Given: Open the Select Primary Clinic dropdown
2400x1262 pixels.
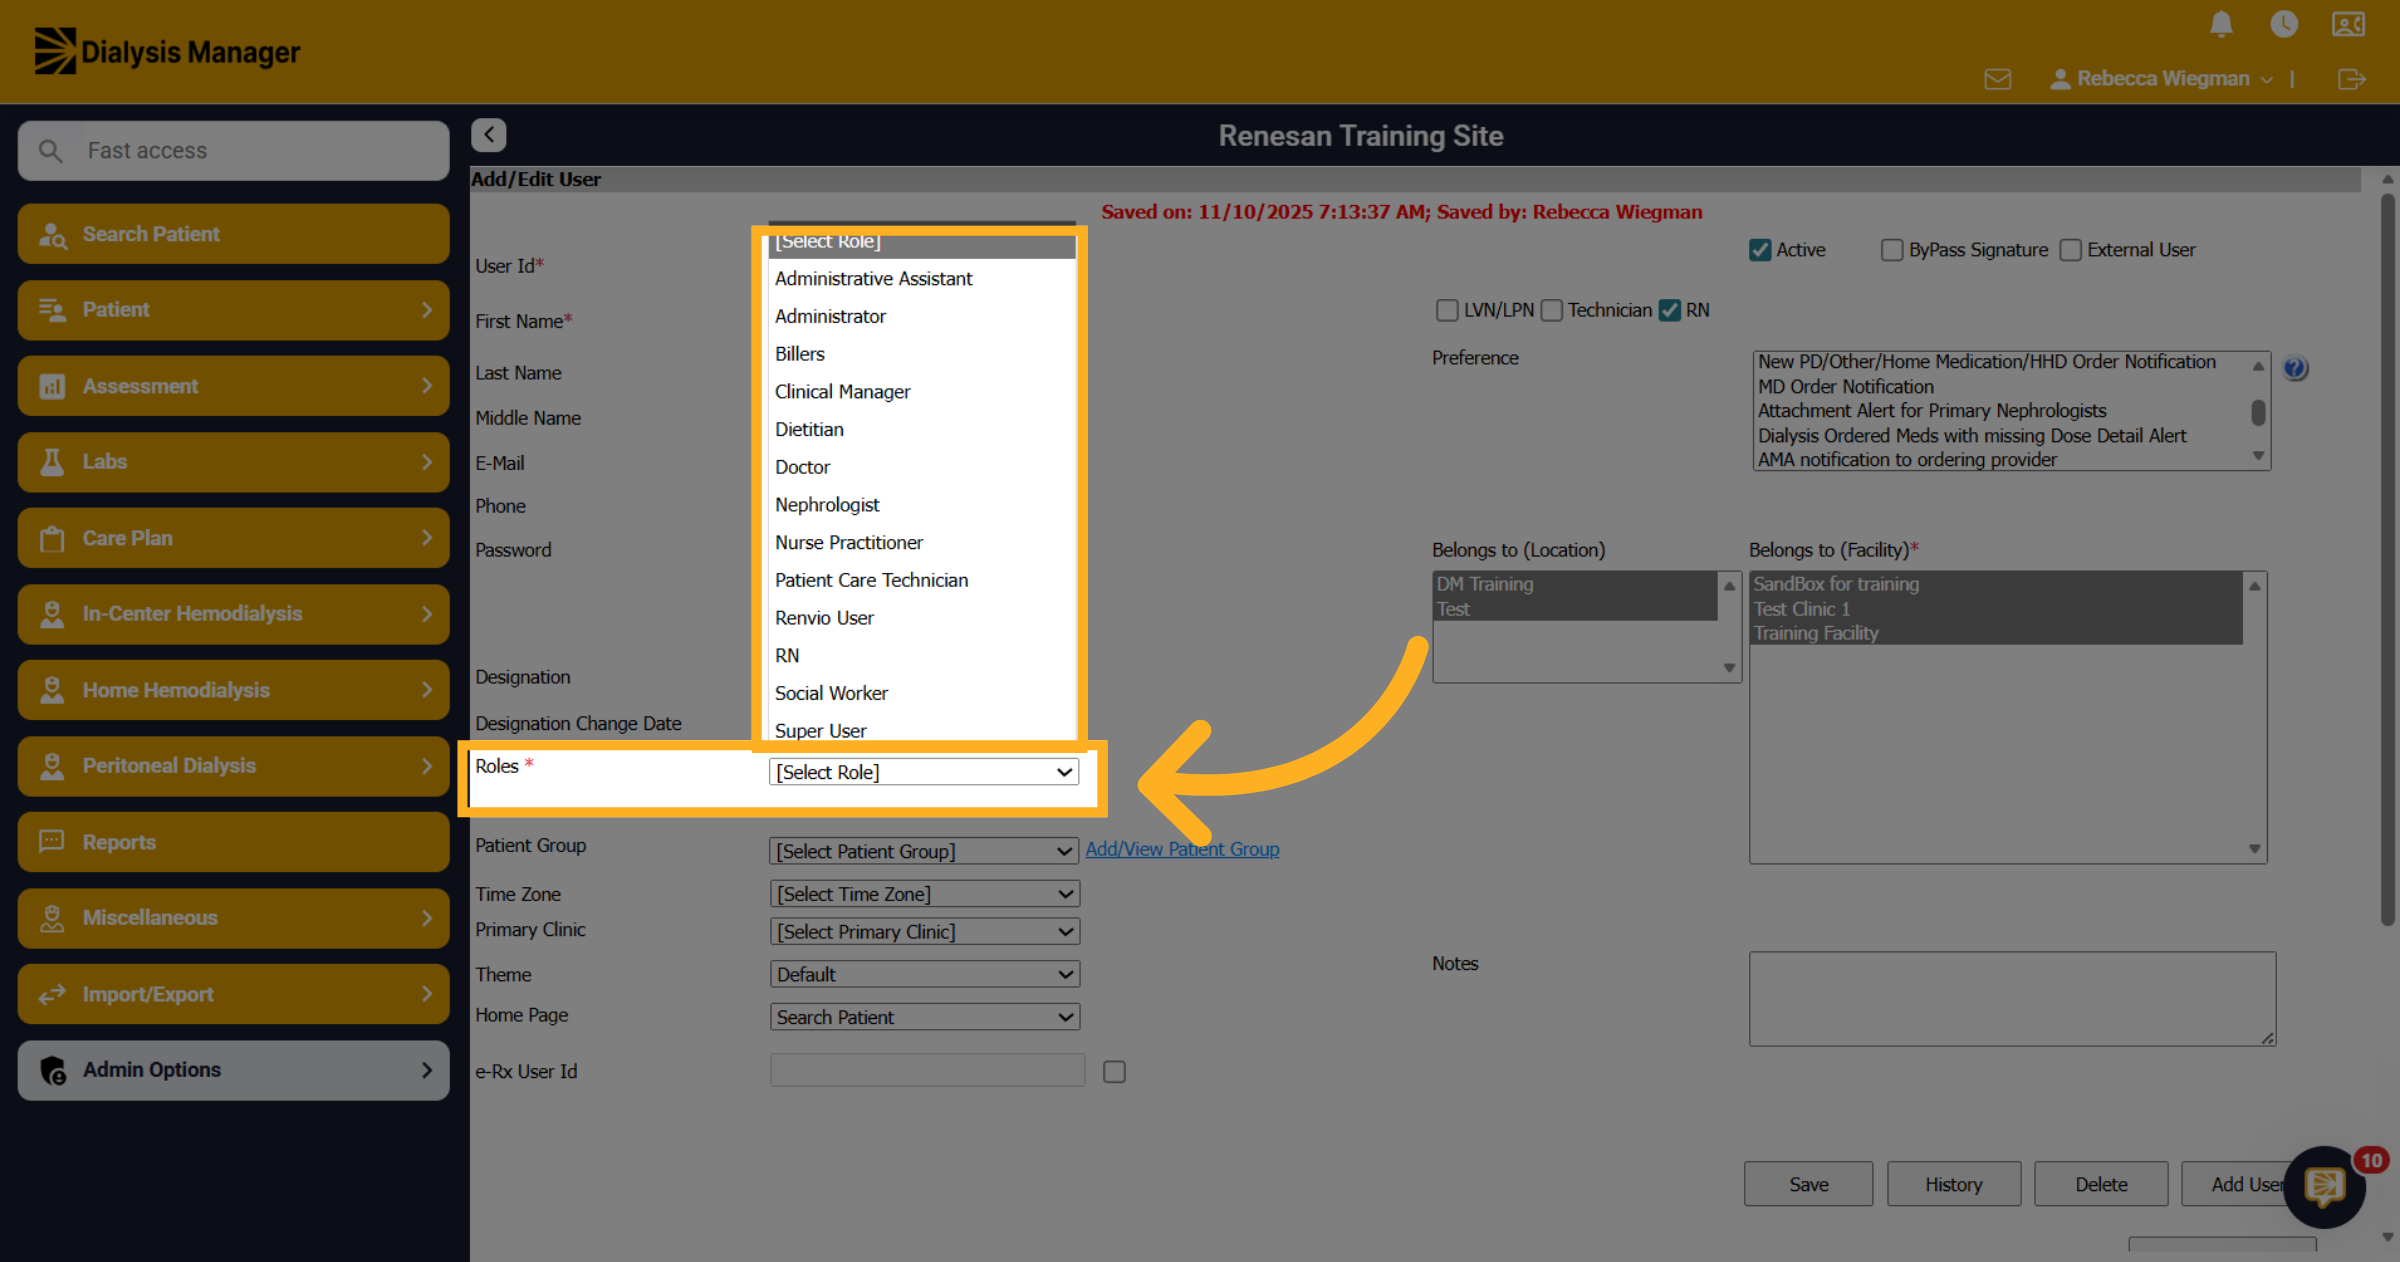Looking at the screenshot, I should (x=924, y=932).
